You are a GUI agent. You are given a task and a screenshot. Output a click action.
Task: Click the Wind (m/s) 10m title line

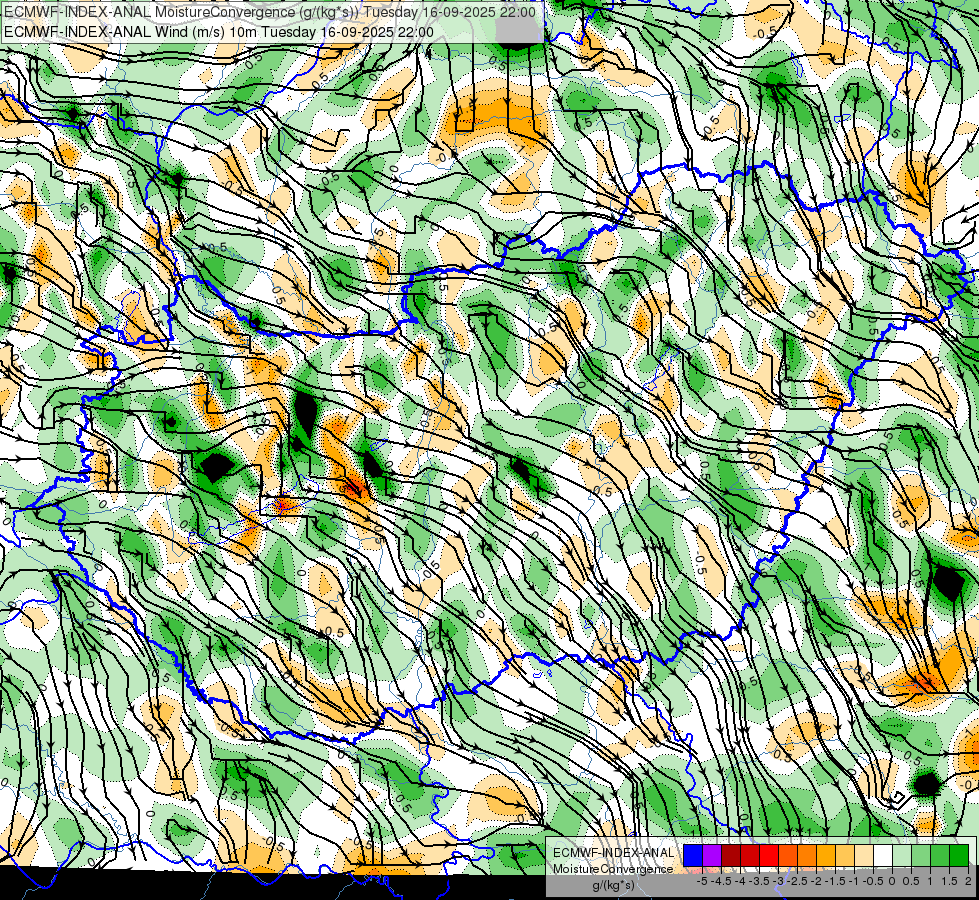pyautogui.click(x=219, y=32)
